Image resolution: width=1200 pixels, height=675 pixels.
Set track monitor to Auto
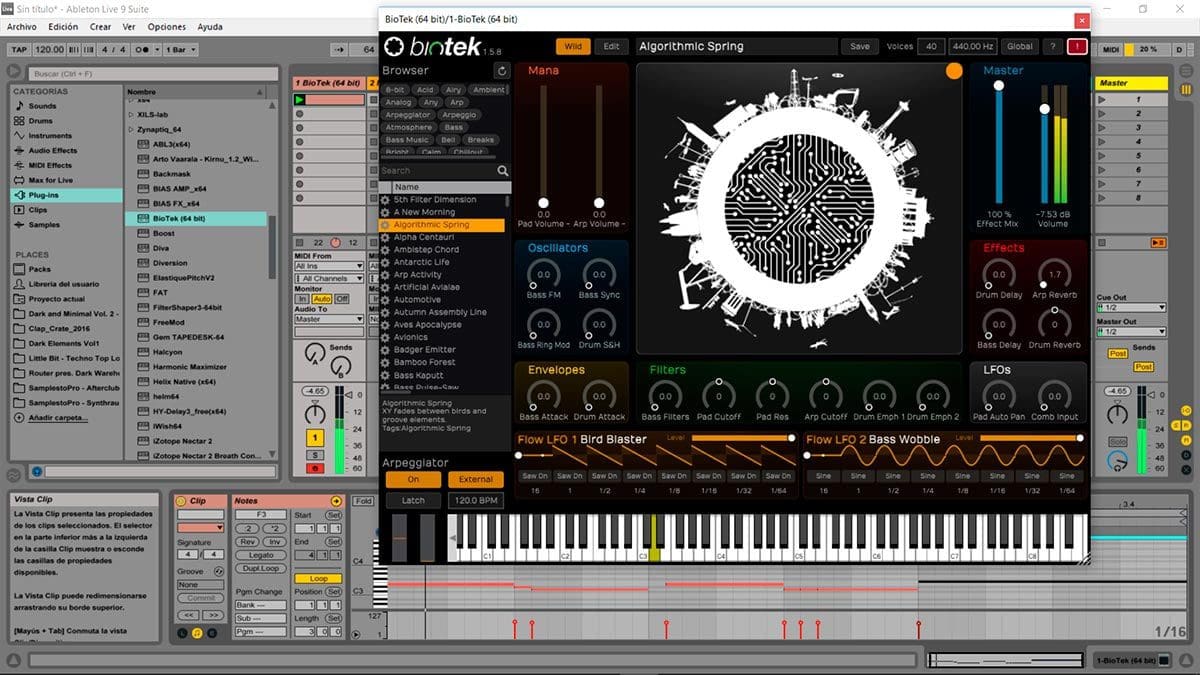(x=322, y=299)
